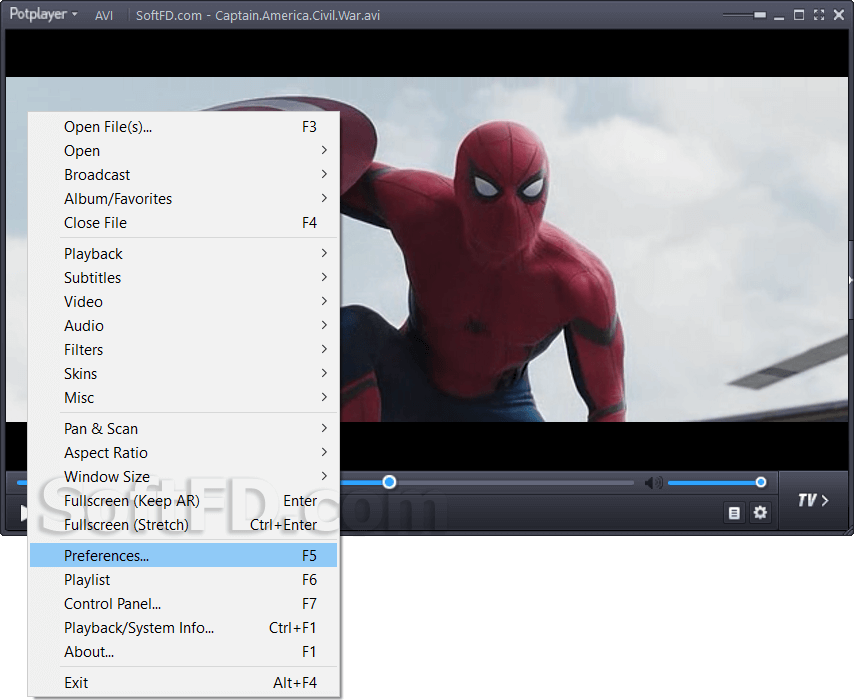Open Playback/System Info... menu entry
This screenshot has width=854, height=700.
click(x=184, y=628)
